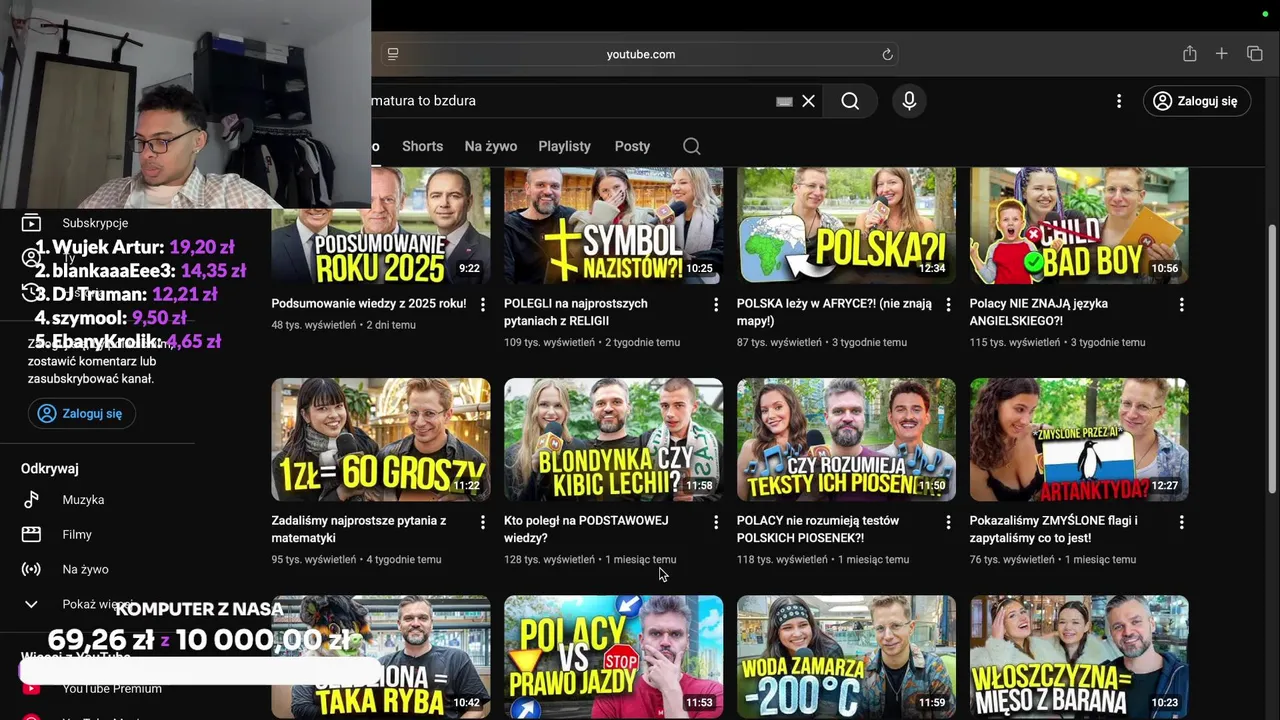1280x720 pixels.
Task: Open SYMBOL NAZISTÓW thumbnail
Action: click(613, 226)
